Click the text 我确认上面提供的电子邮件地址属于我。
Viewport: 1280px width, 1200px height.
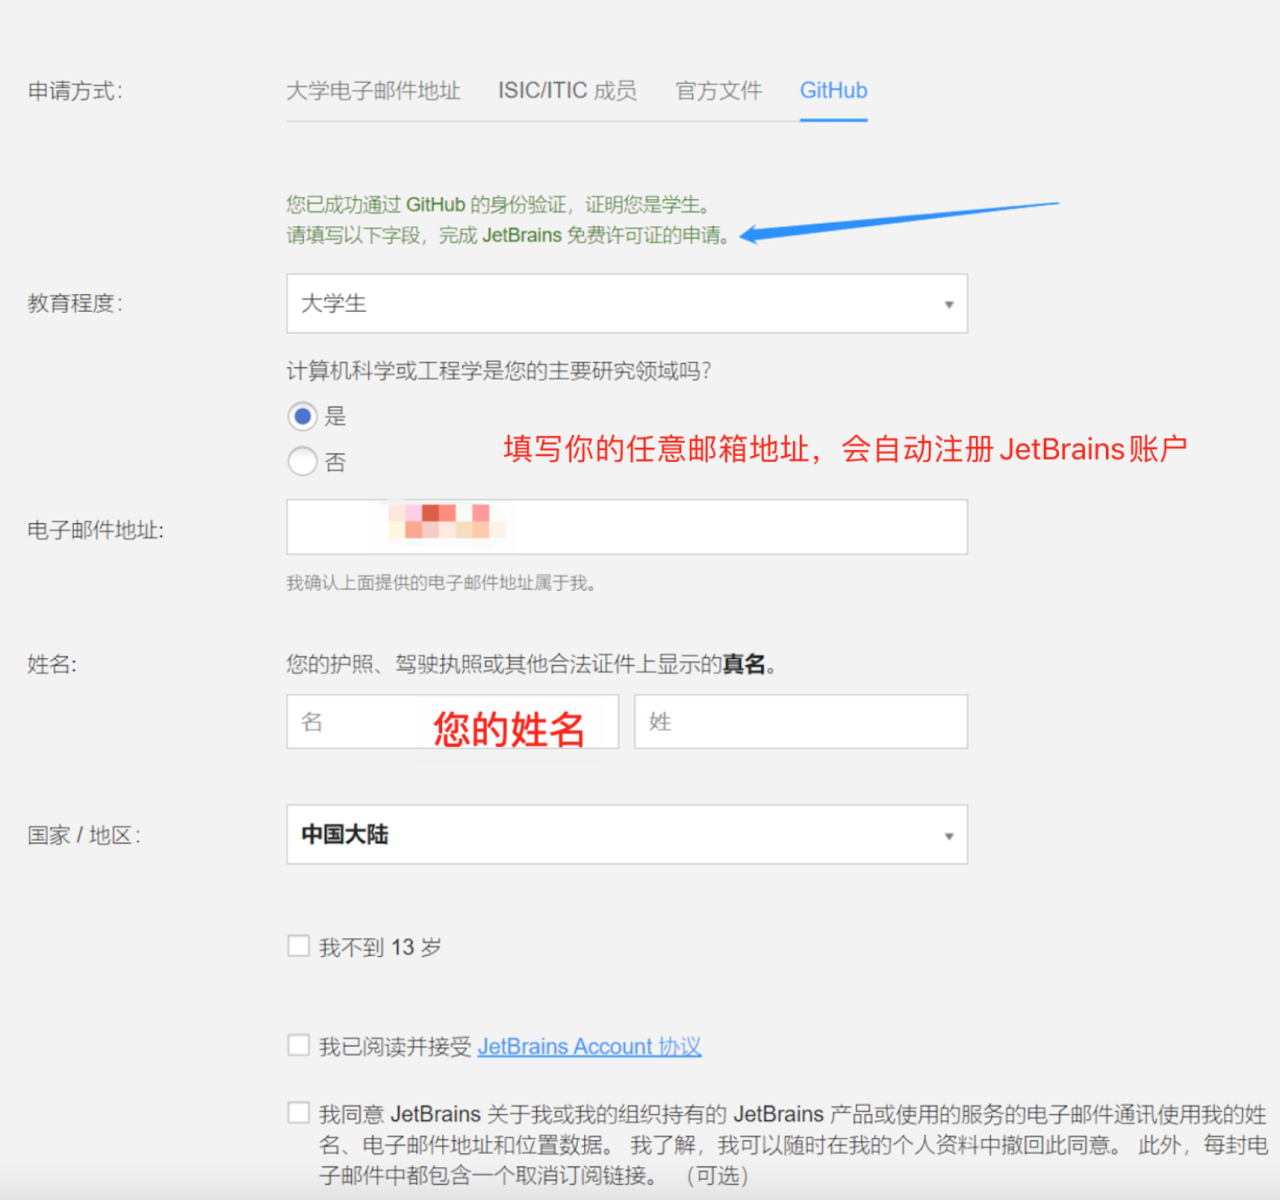coord(442,583)
